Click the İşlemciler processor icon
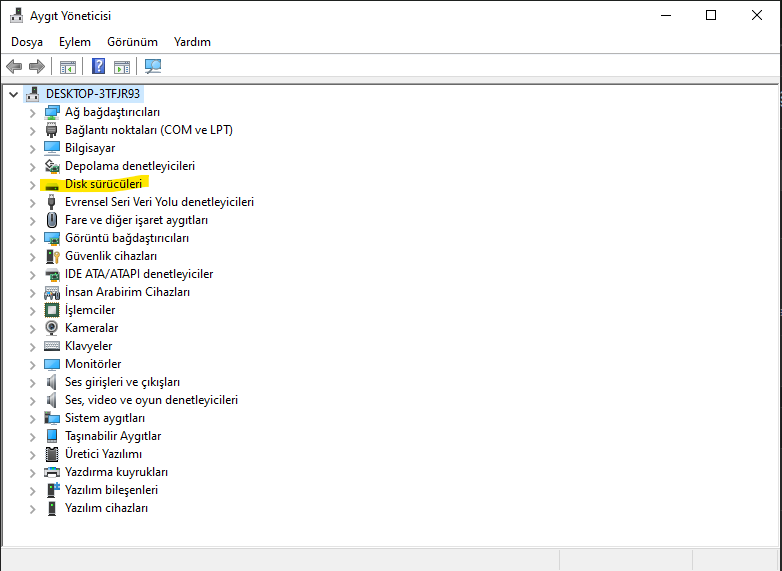This screenshot has width=782, height=571. [x=52, y=310]
